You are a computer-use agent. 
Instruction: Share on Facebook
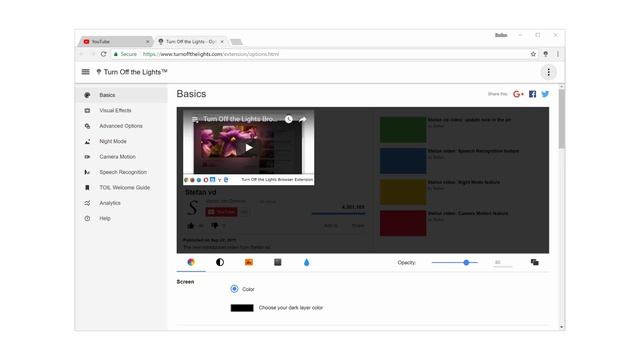[532, 94]
